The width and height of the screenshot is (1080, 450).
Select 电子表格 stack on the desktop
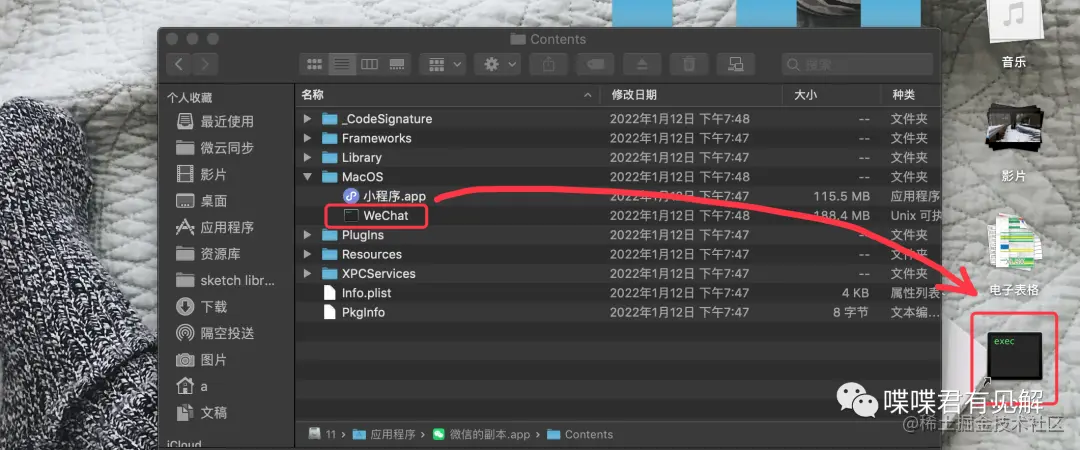[x=1013, y=256]
